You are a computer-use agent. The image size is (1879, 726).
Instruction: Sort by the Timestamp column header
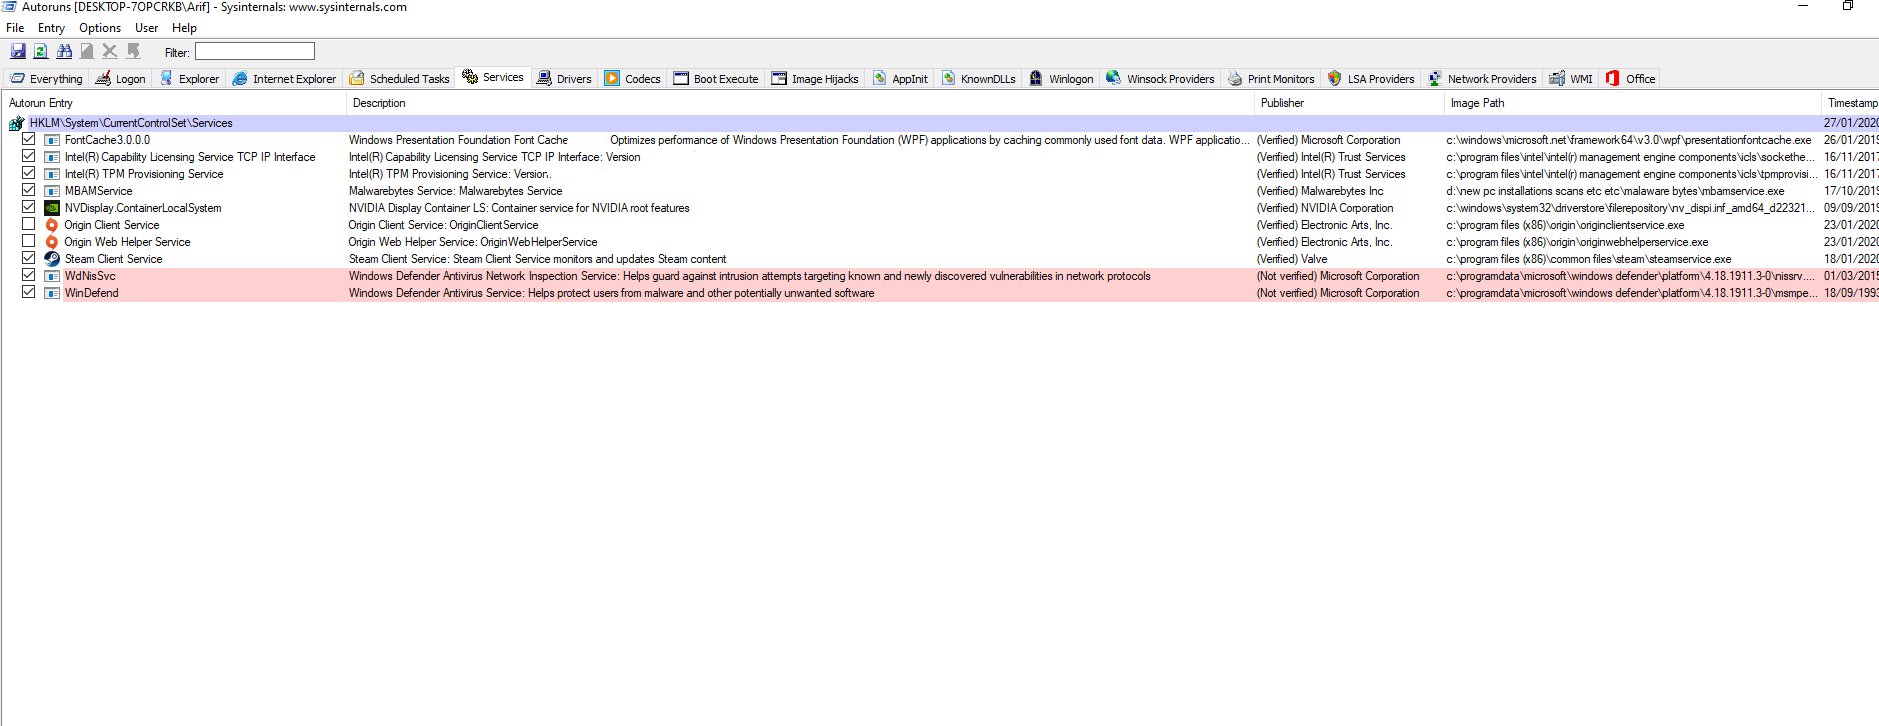(1851, 103)
